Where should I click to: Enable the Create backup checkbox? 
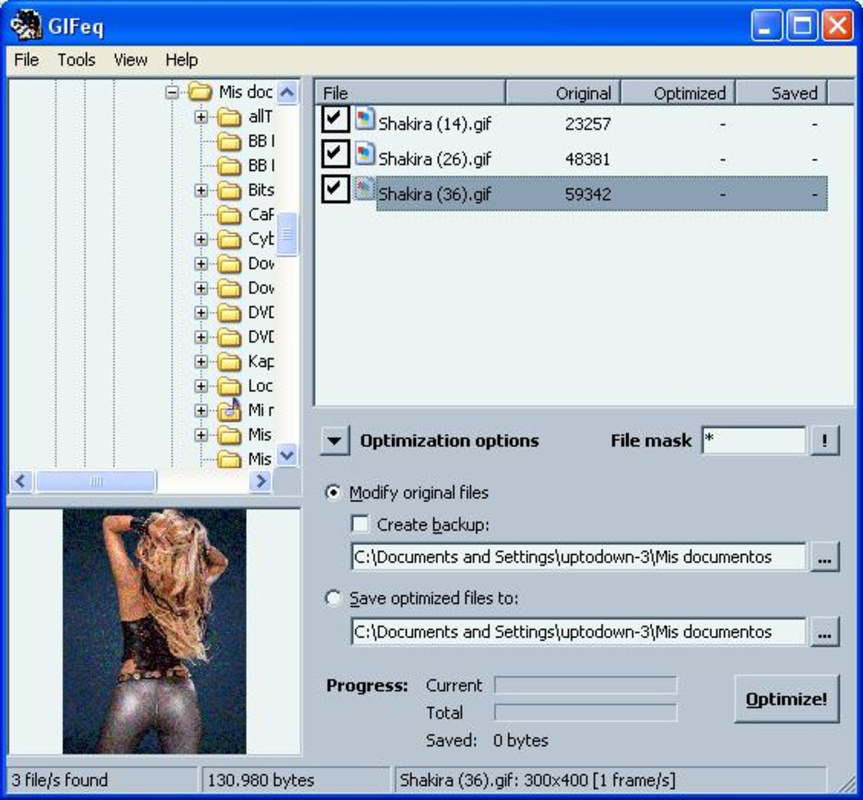[360, 524]
